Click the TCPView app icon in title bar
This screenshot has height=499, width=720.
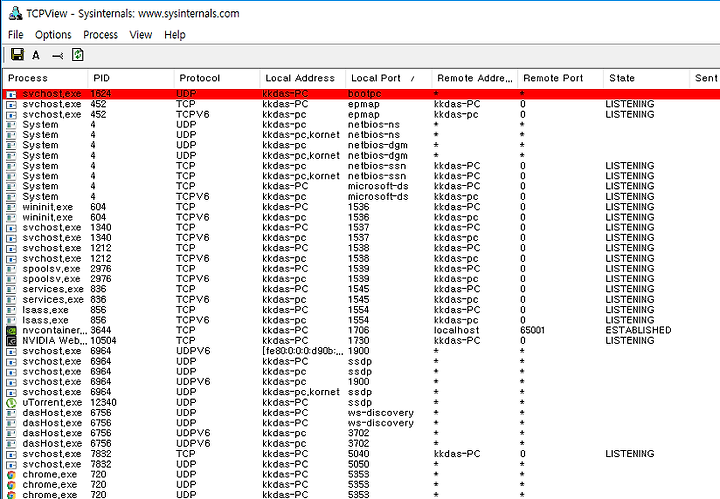click(x=15, y=13)
